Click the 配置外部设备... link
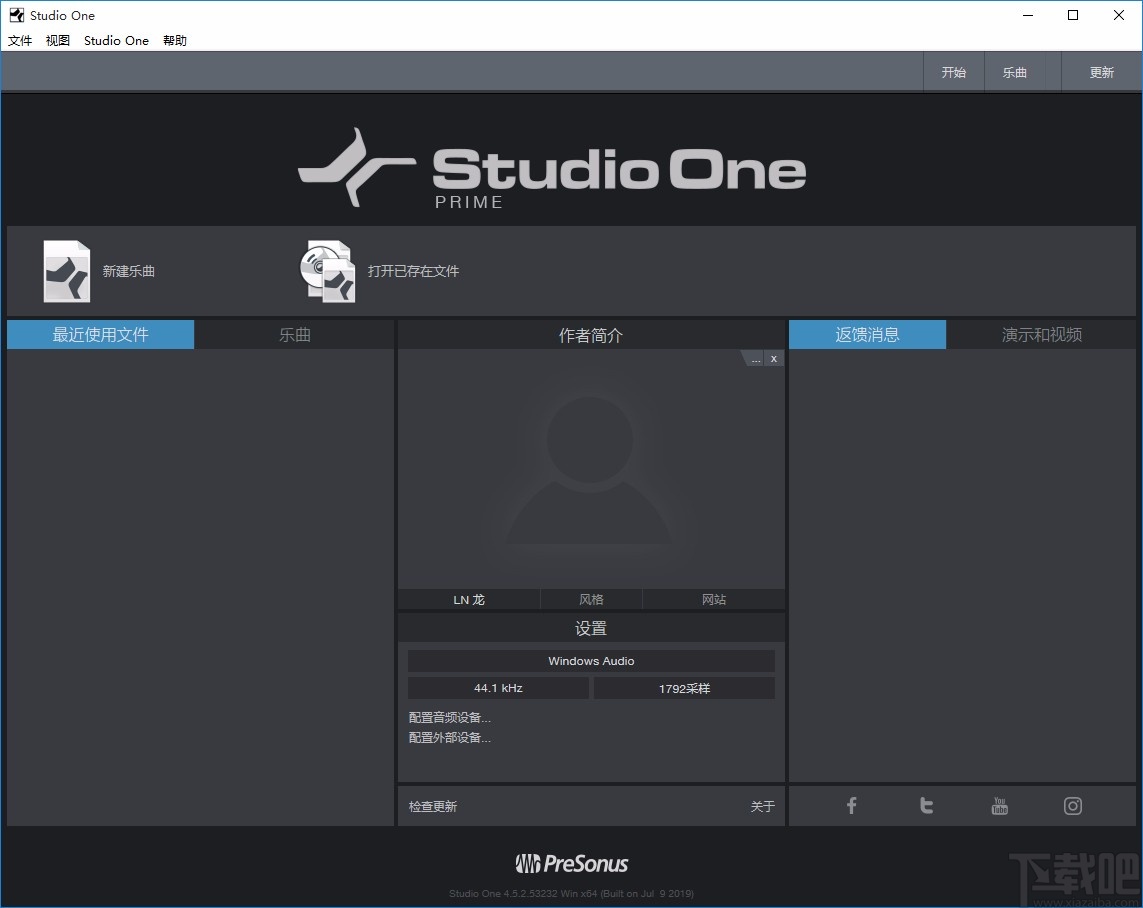1143x908 pixels. point(450,737)
